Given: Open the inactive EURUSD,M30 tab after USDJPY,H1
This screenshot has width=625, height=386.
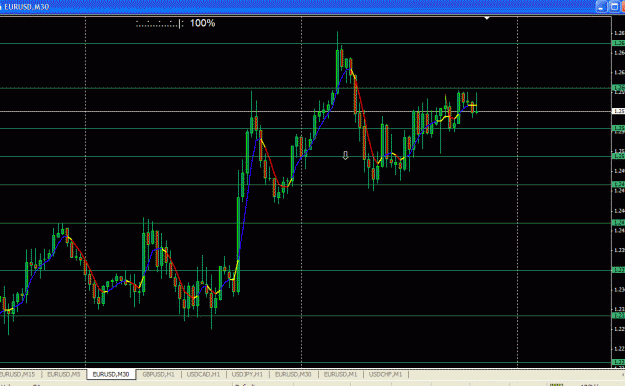Looking at the screenshot, I should tap(293, 374).
